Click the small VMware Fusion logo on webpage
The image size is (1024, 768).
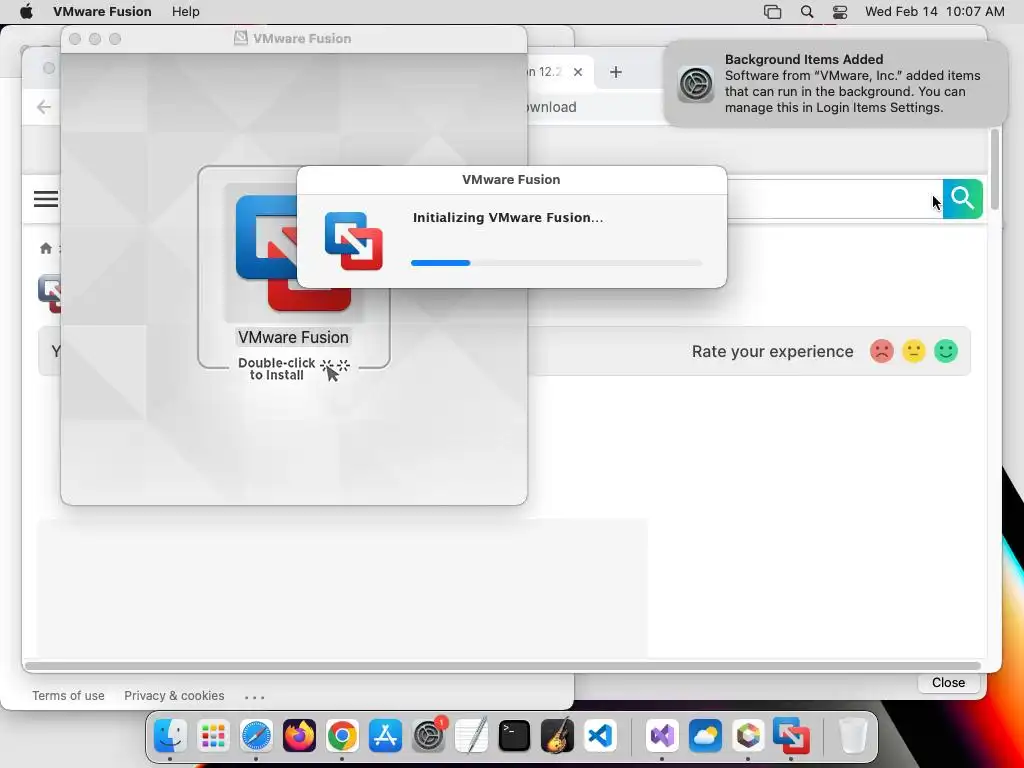[50, 293]
